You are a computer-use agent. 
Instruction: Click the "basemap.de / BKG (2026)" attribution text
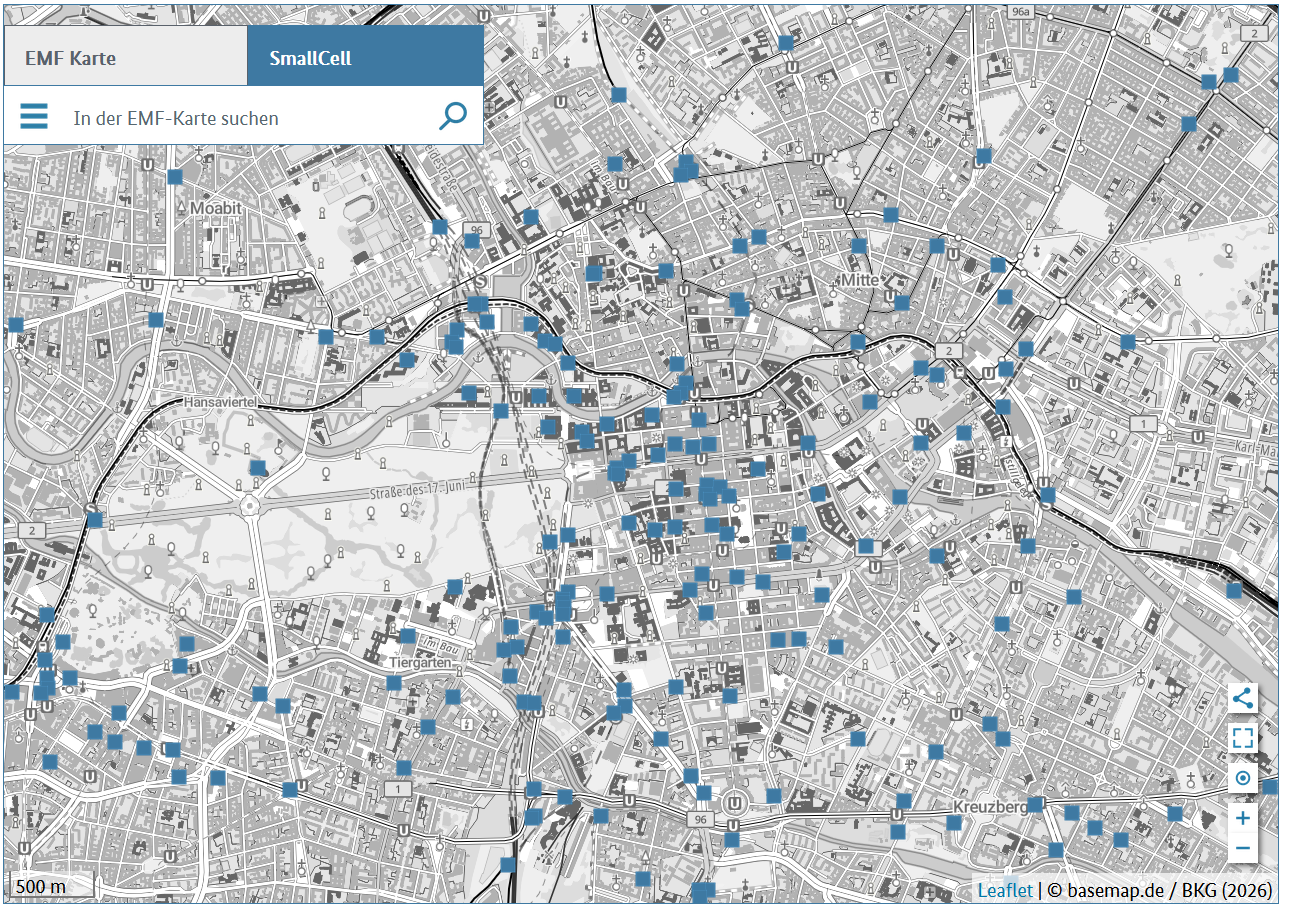[1169, 890]
